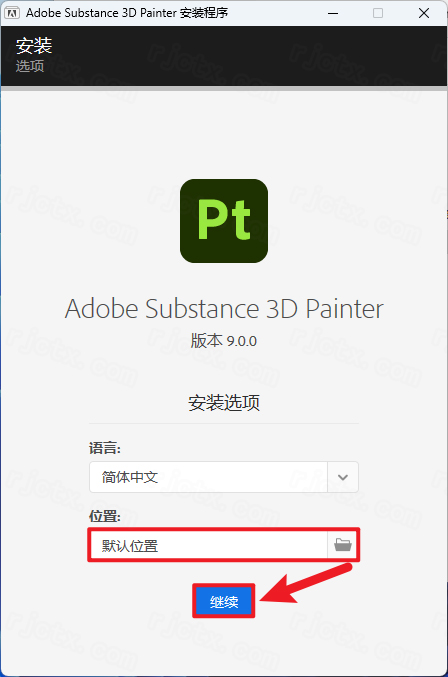Click the gray progress strip below header
The width and height of the screenshot is (448, 677).
[224, 89]
